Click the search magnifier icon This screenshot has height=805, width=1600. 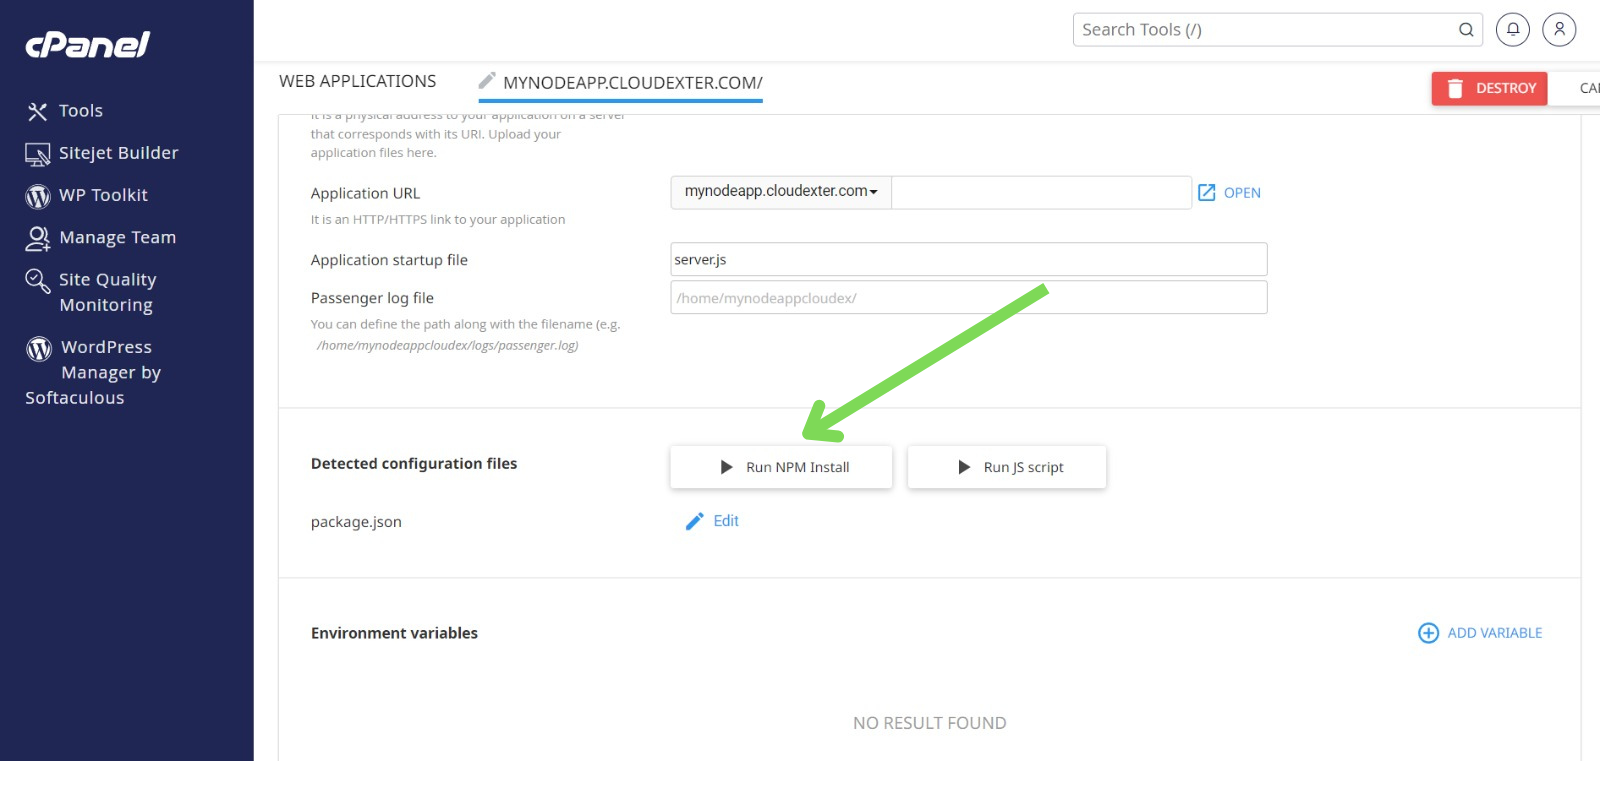click(1466, 30)
